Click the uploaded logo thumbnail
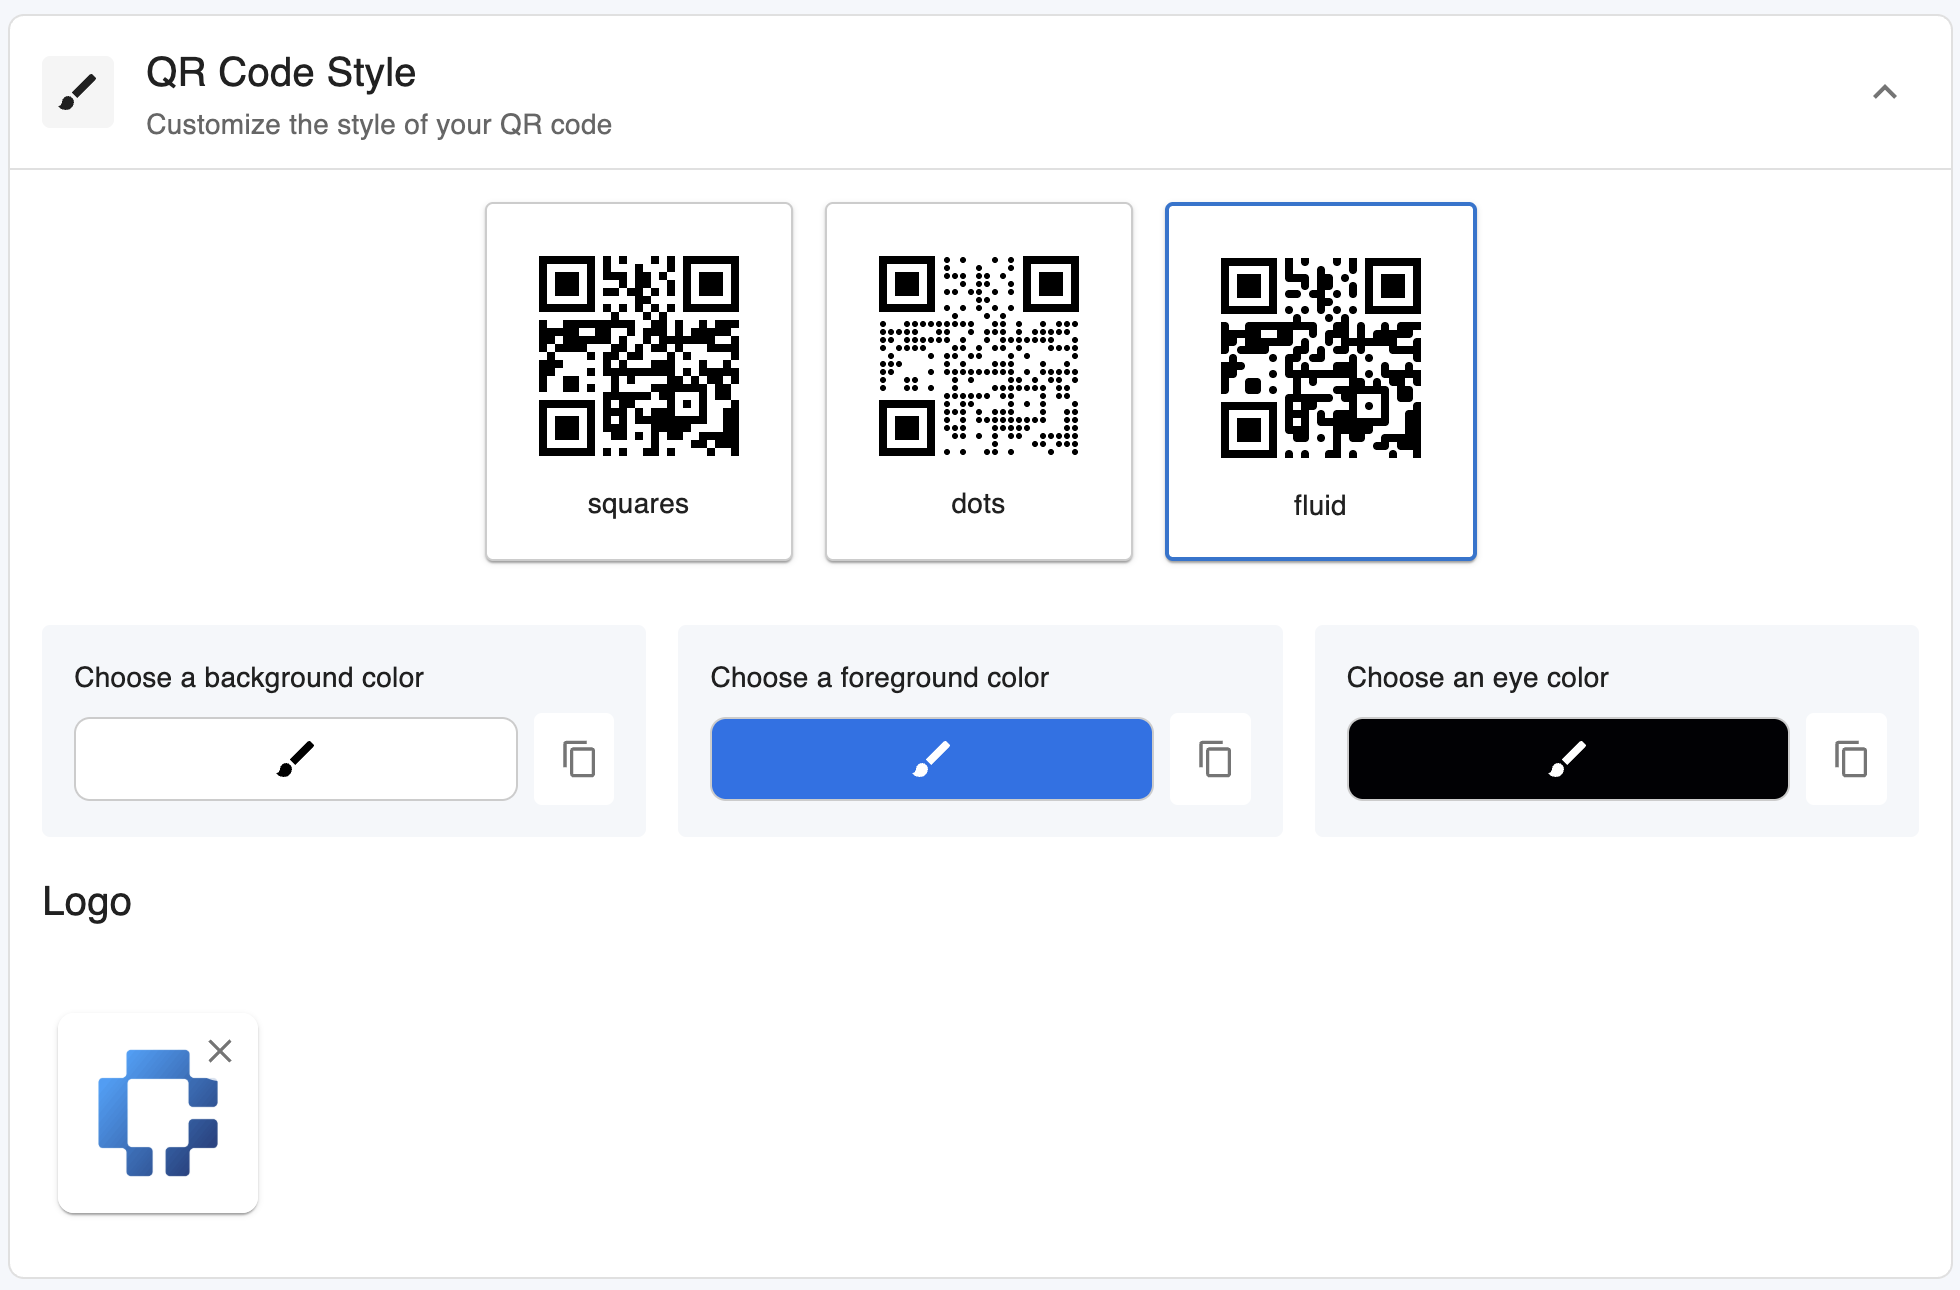 click(158, 1113)
